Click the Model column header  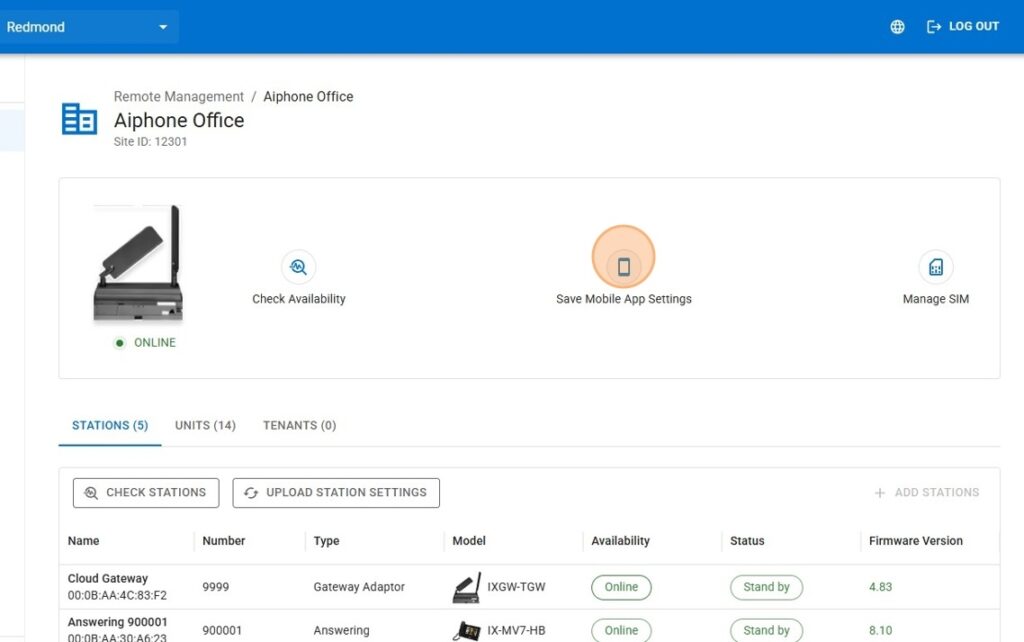pos(469,541)
